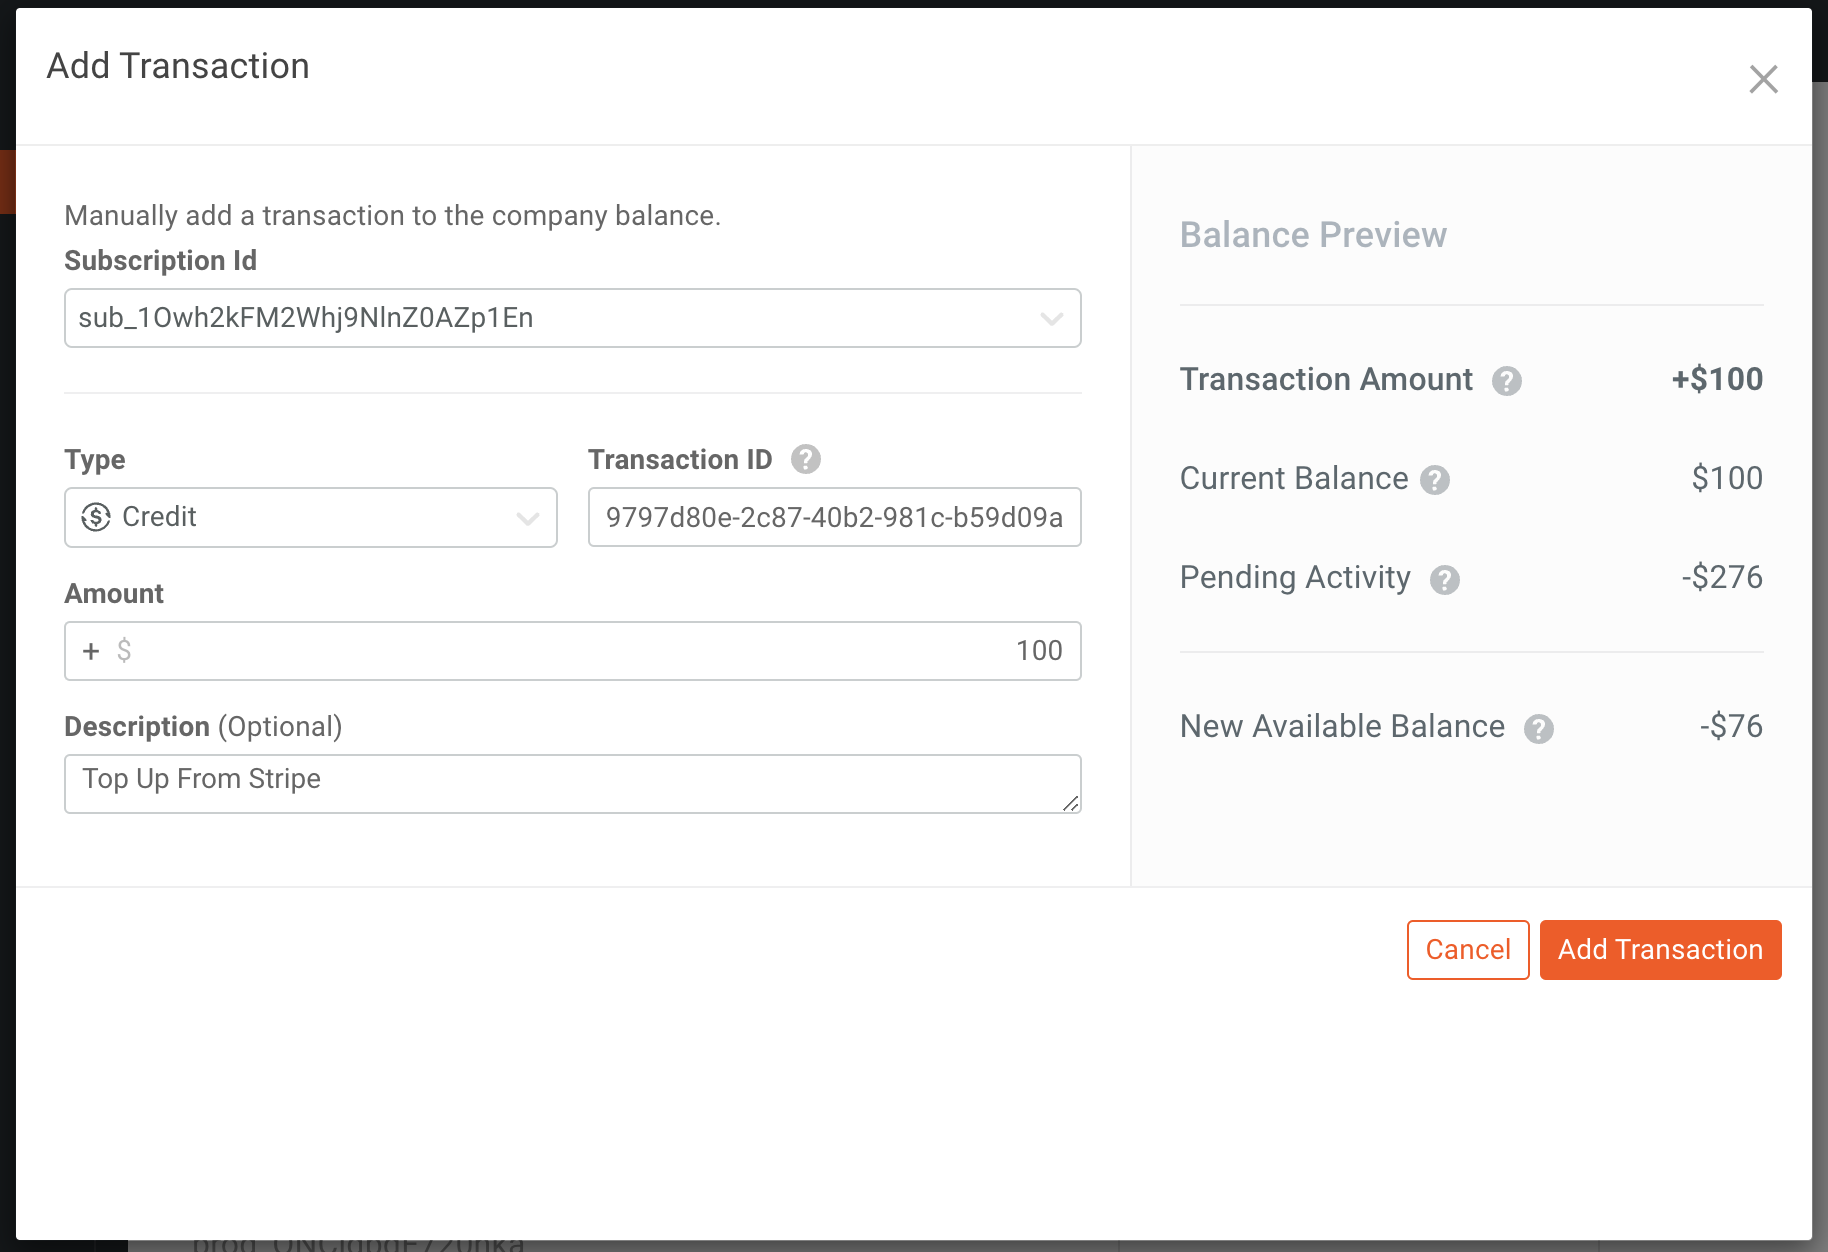
Task: Dismiss the Add Transaction dialog via the X
Action: click(1763, 79)
